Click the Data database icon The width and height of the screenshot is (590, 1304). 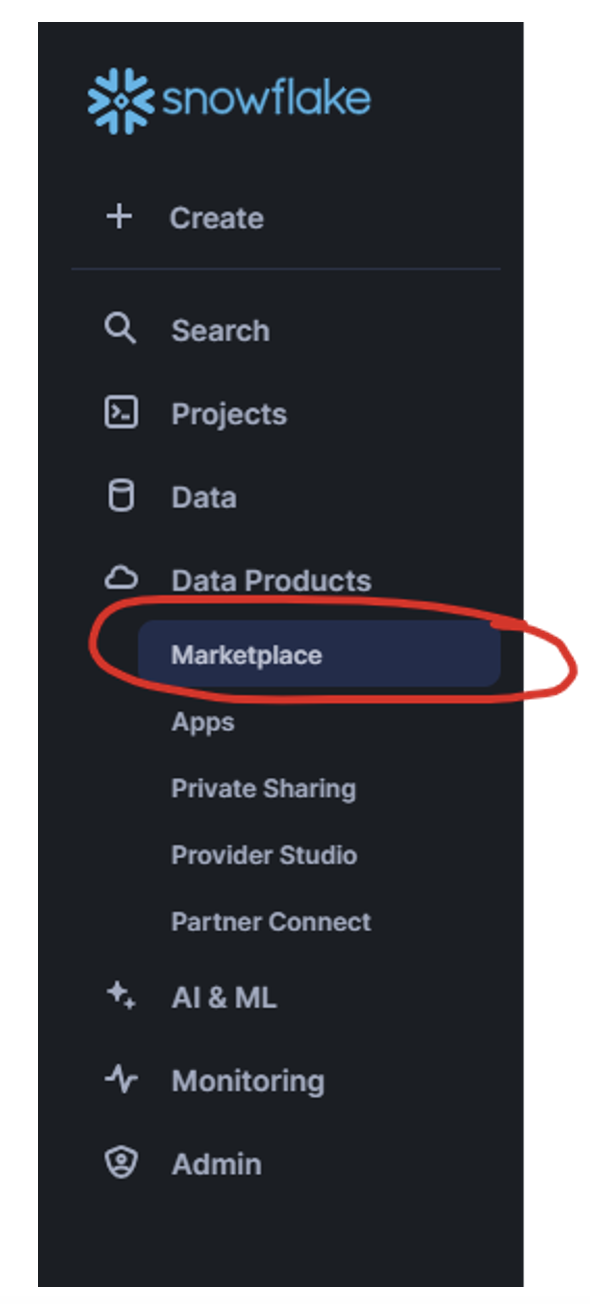tap(119, 497)
